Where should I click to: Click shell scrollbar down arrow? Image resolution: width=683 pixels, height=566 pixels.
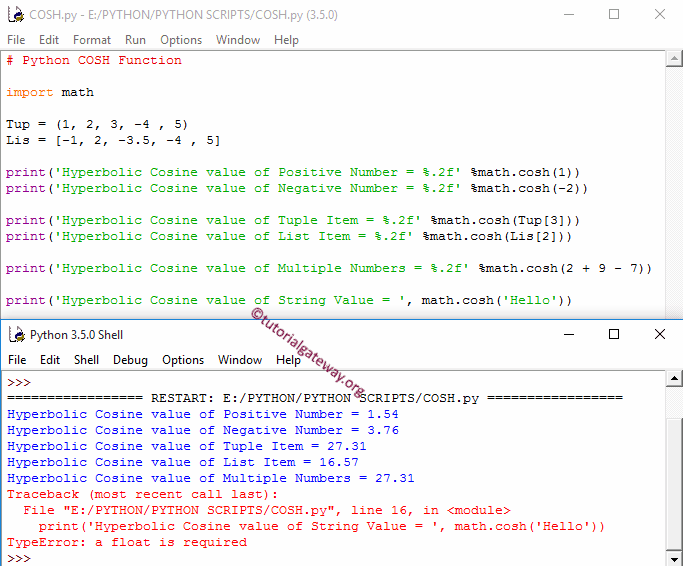coord(674,559)
